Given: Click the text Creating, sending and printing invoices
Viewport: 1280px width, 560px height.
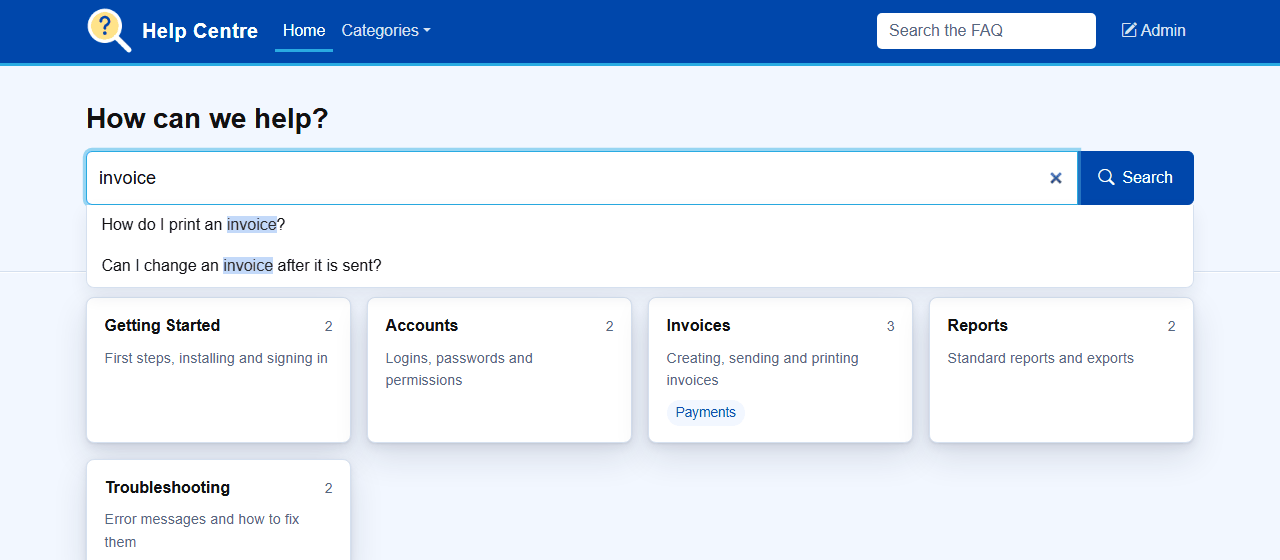Looking at the screenshot, I should 762,369.
